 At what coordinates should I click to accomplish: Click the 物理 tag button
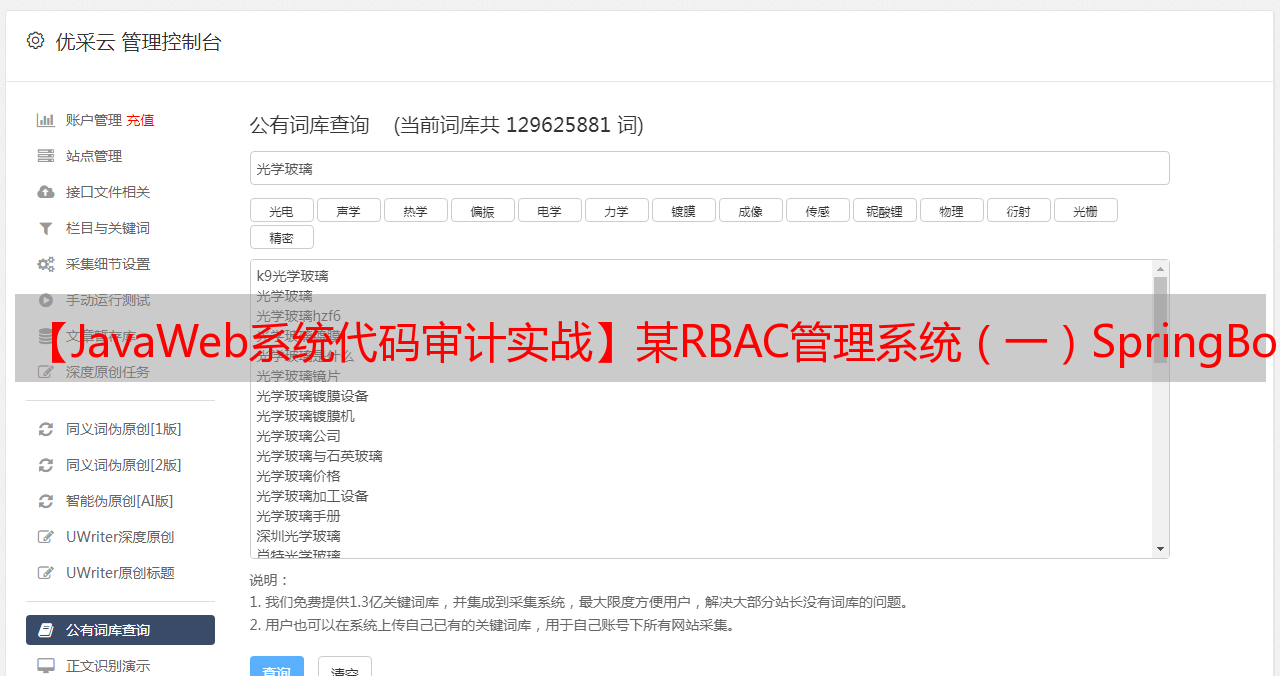pos(951,210)
